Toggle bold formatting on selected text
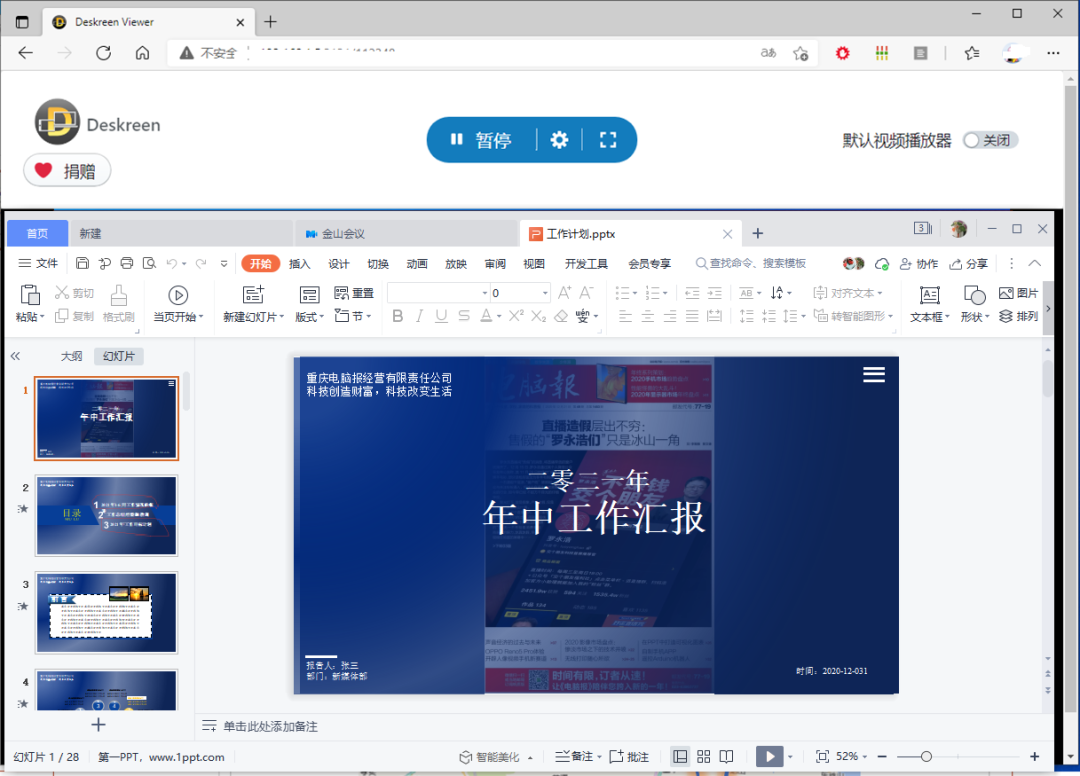This screenshot has width=1080, height=776. pos(397,315)
